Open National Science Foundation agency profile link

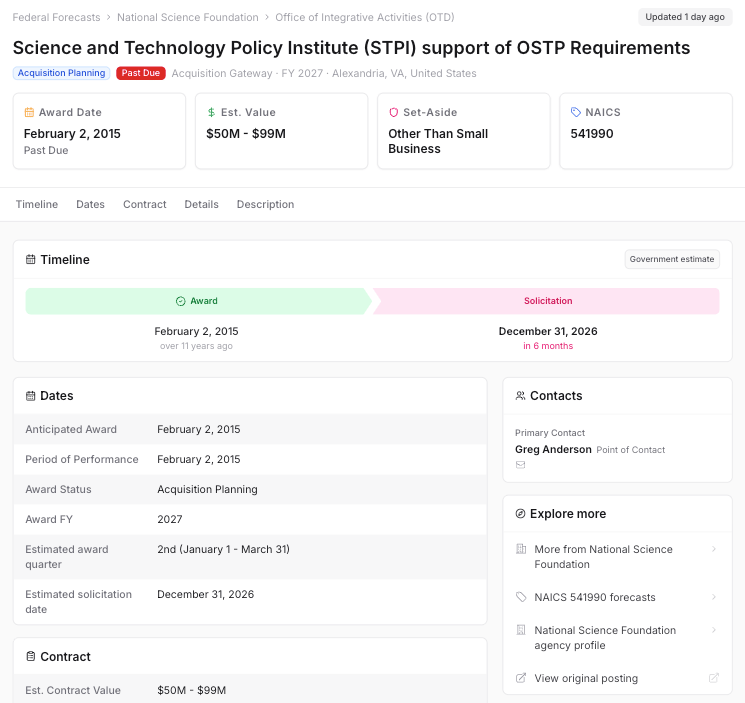tap(617, 637)
